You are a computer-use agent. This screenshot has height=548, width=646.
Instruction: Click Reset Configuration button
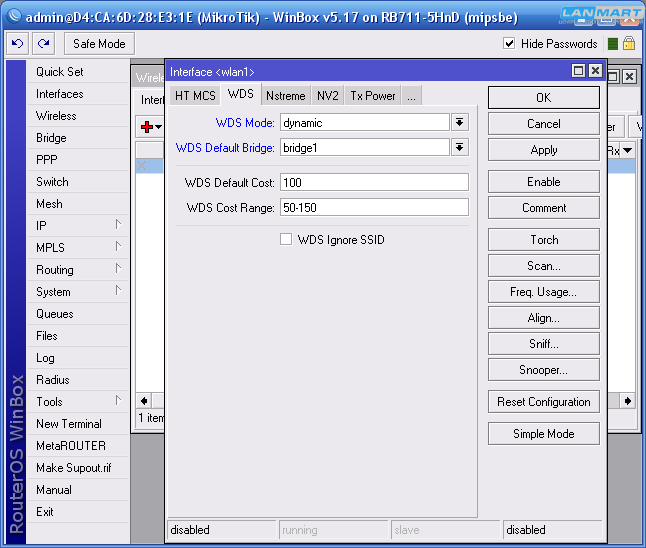point(543,402)
